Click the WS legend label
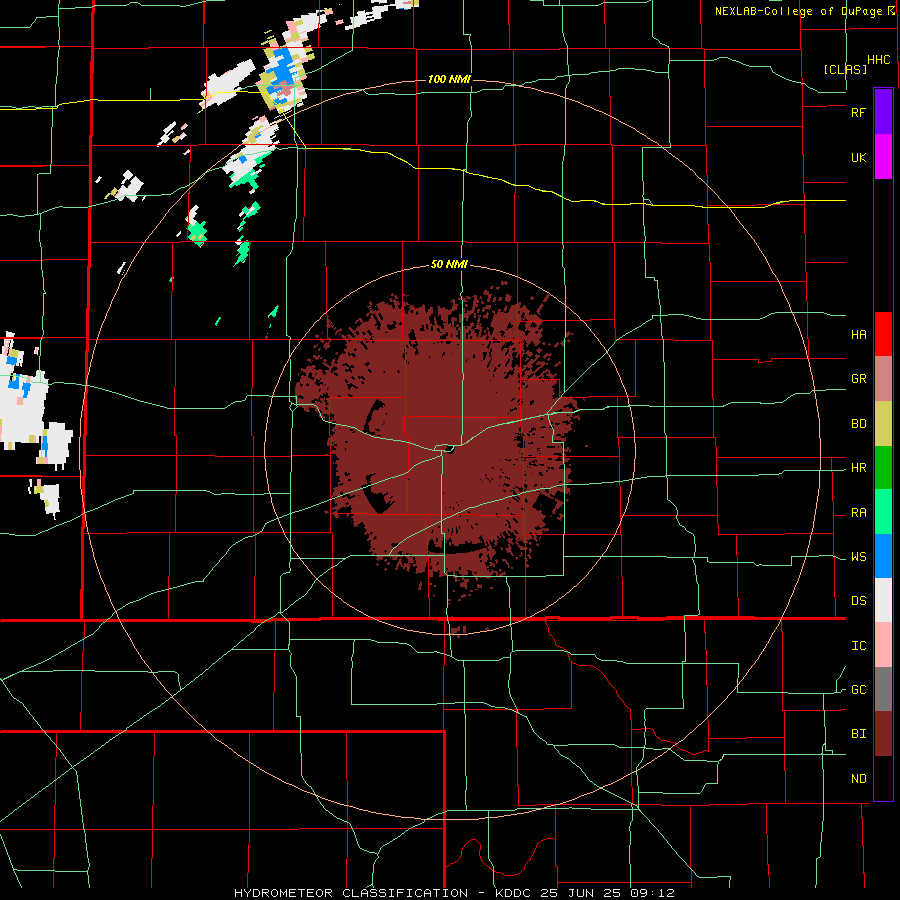900x900 pixels. 858,557
